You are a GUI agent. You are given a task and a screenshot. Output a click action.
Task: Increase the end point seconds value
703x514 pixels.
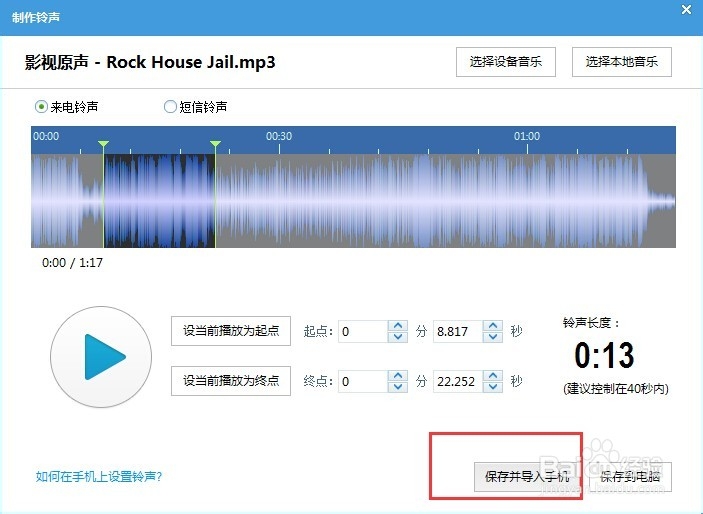click(x=493, y=376)
